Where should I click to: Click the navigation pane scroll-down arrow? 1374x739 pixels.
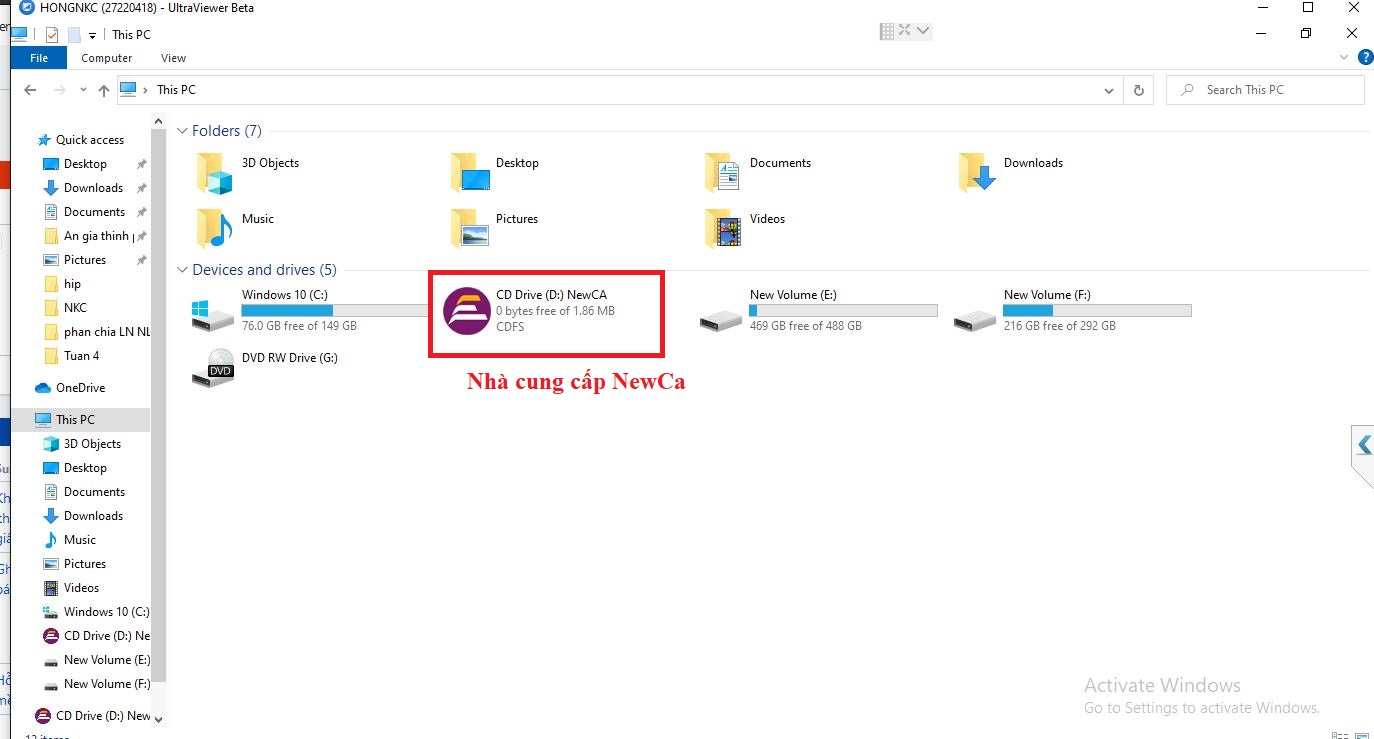click(159, 718)
